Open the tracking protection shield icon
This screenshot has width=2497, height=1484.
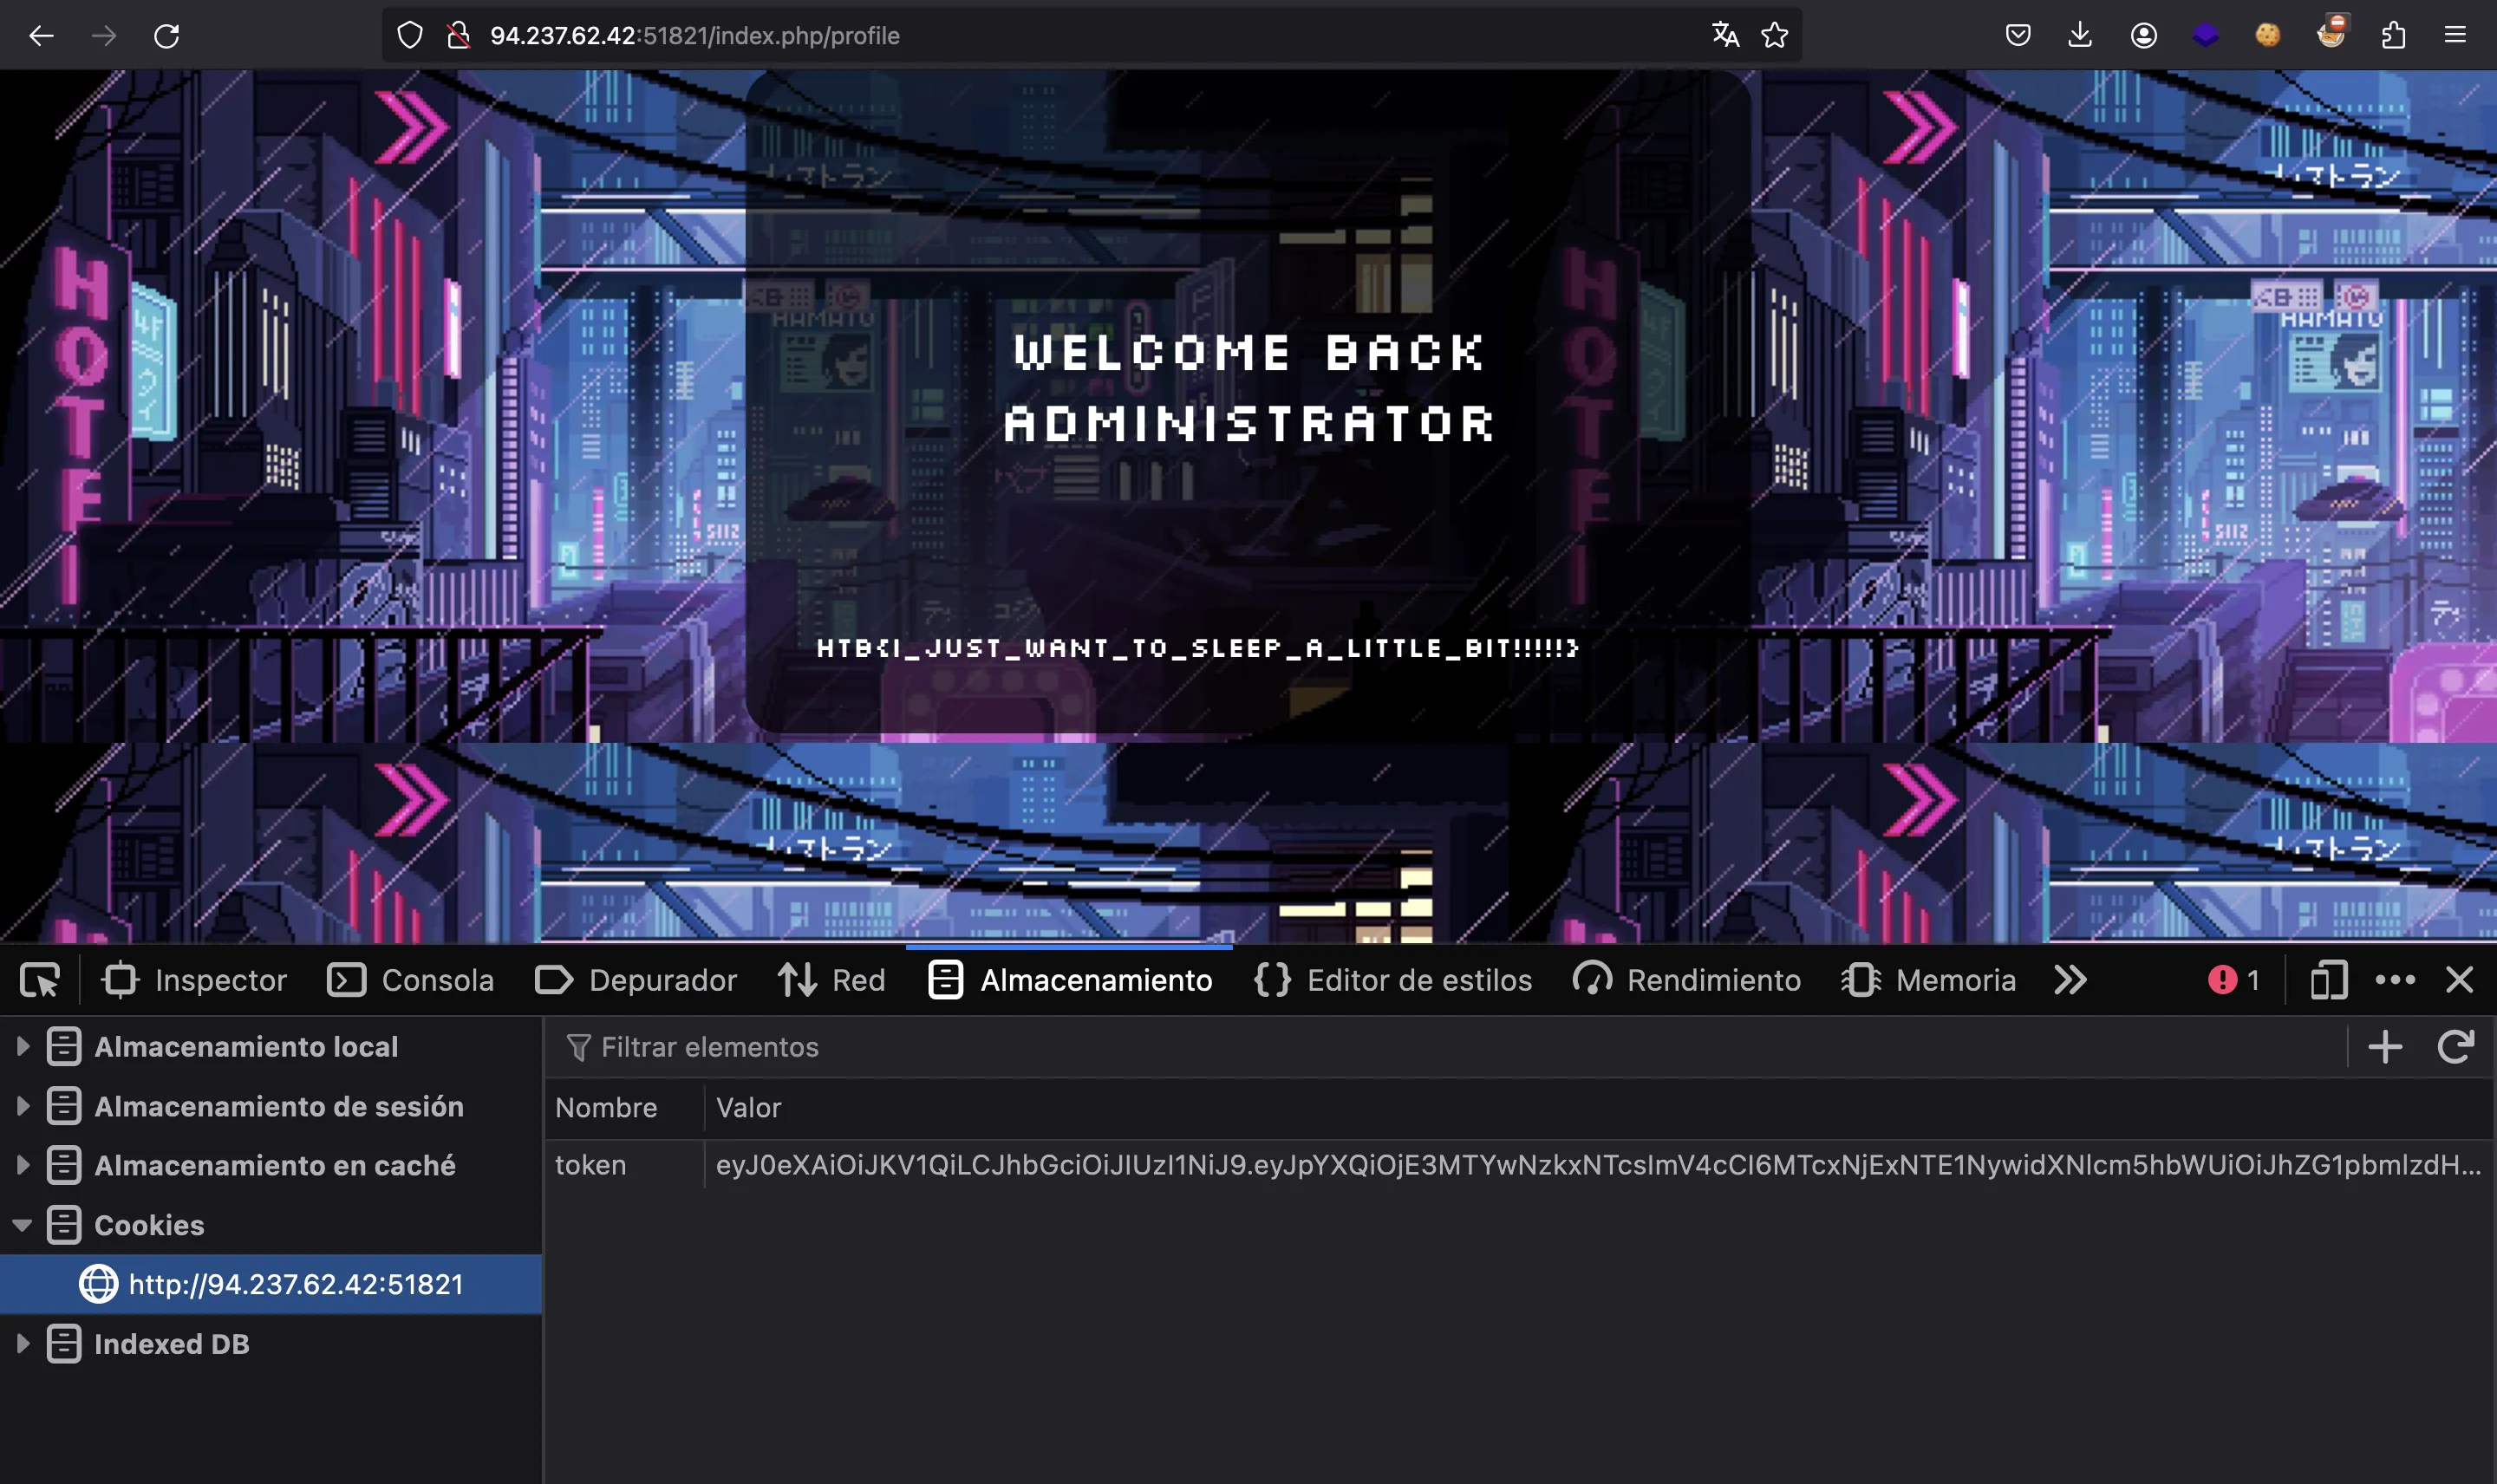410,36
